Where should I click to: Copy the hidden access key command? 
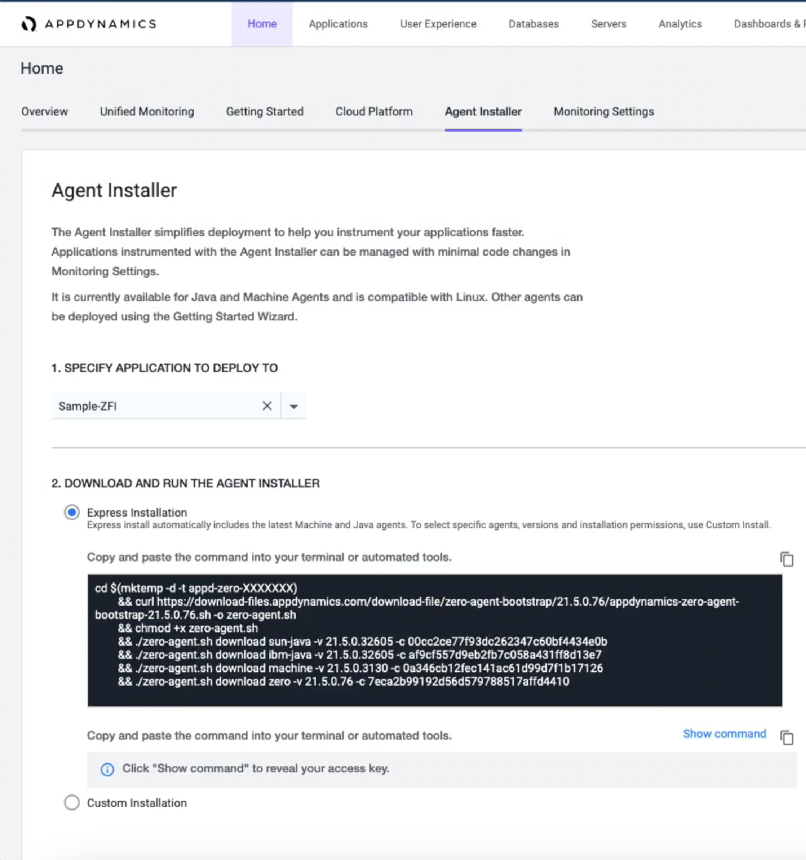[x=787, y=737]
